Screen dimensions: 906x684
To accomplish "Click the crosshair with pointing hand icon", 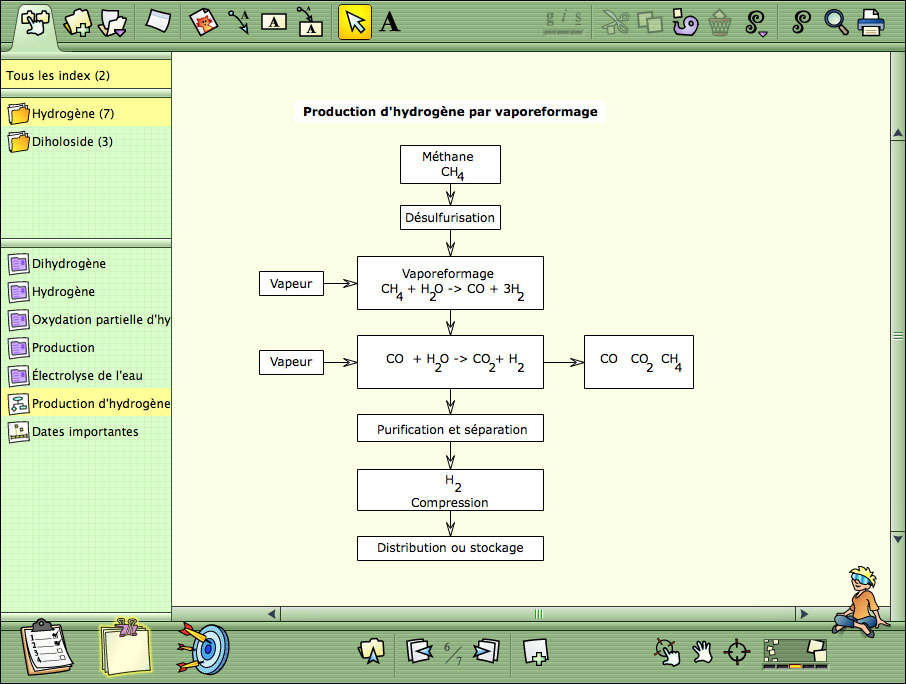I will pos(667,652).
